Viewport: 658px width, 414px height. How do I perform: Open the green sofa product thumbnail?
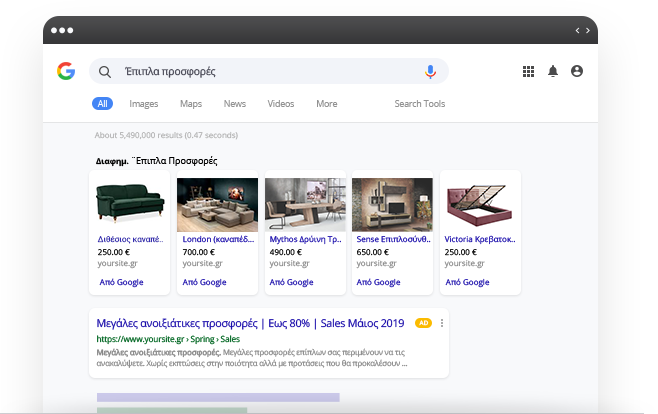pyautogui.click(x=130, y=204)
